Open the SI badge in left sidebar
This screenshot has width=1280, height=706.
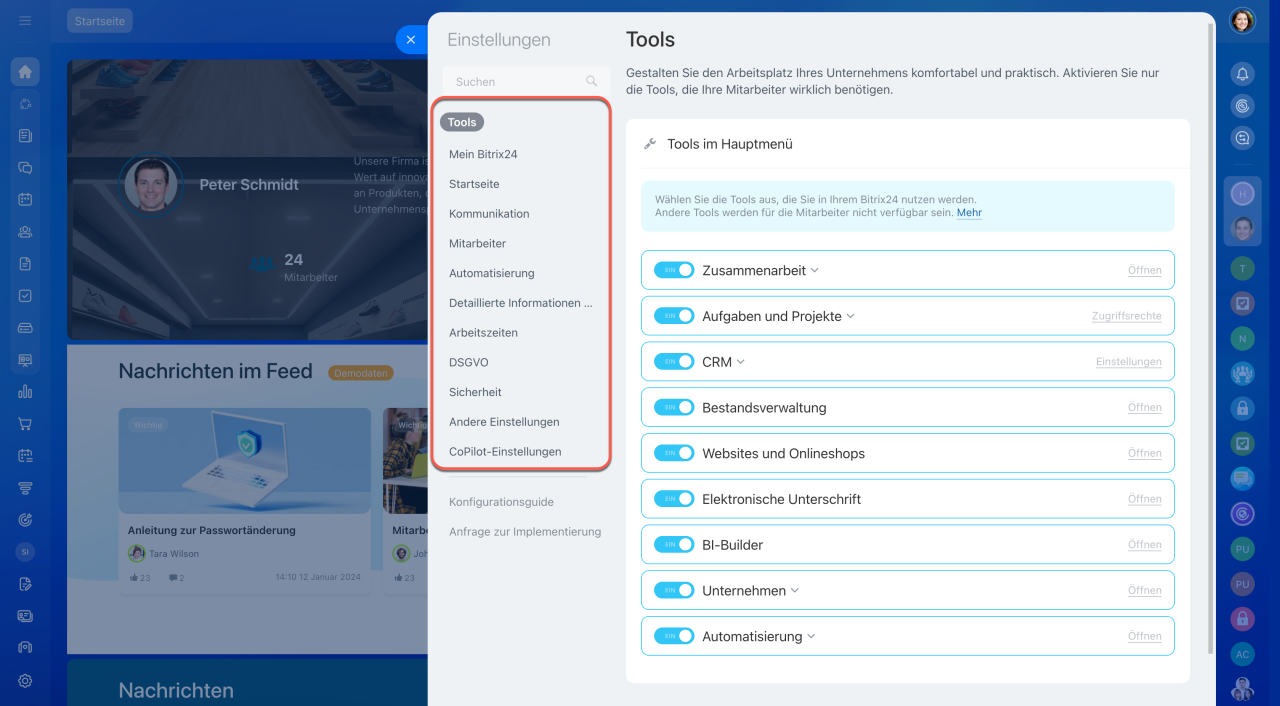25,552
